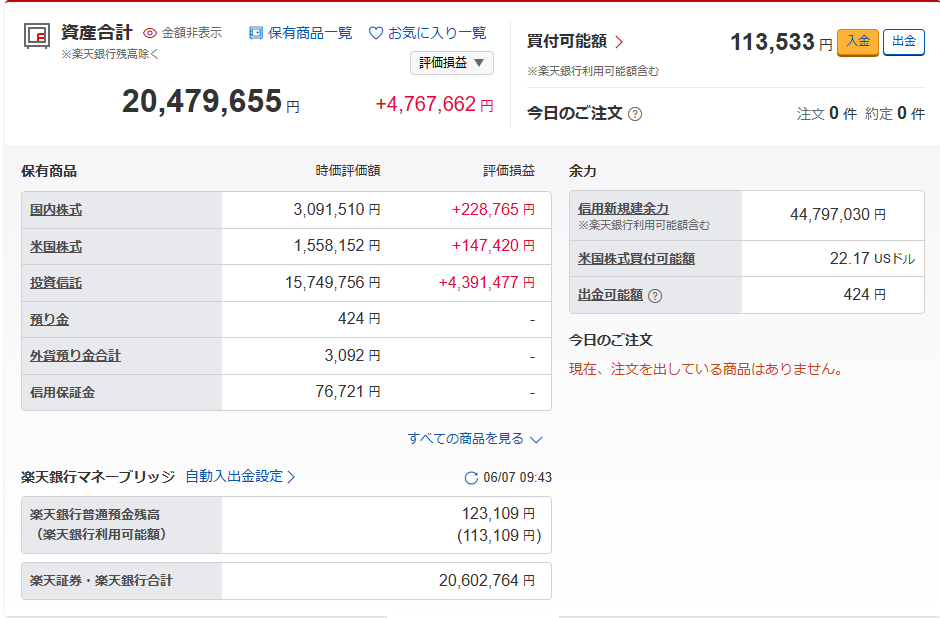This screenshot has width=940, height=618.
Task: Open 信用新規建余力 link
Action: (623, 209)
